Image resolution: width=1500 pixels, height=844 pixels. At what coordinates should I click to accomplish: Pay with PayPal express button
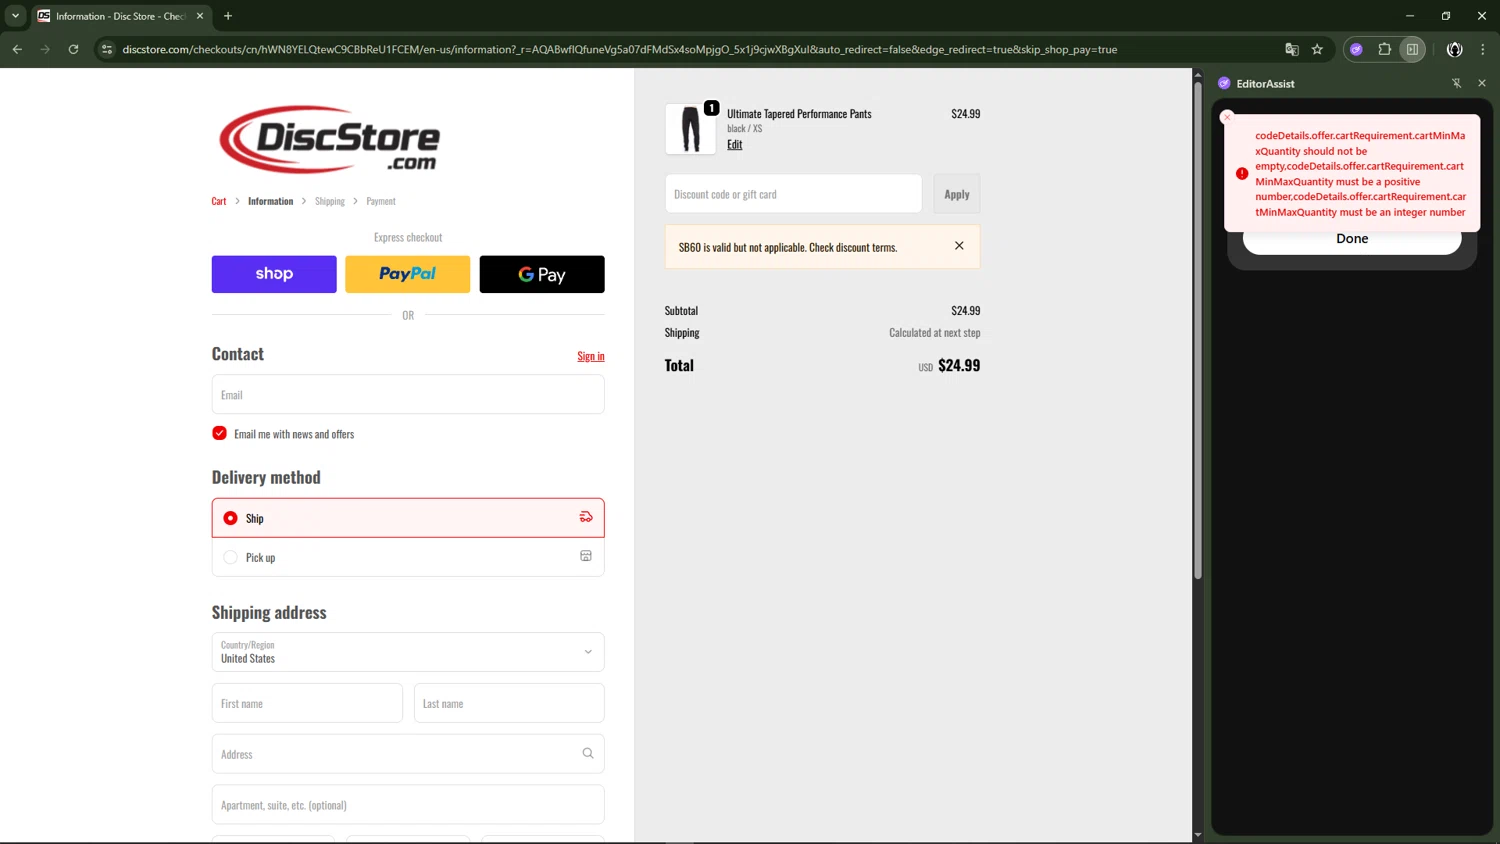tap(408, 274)
